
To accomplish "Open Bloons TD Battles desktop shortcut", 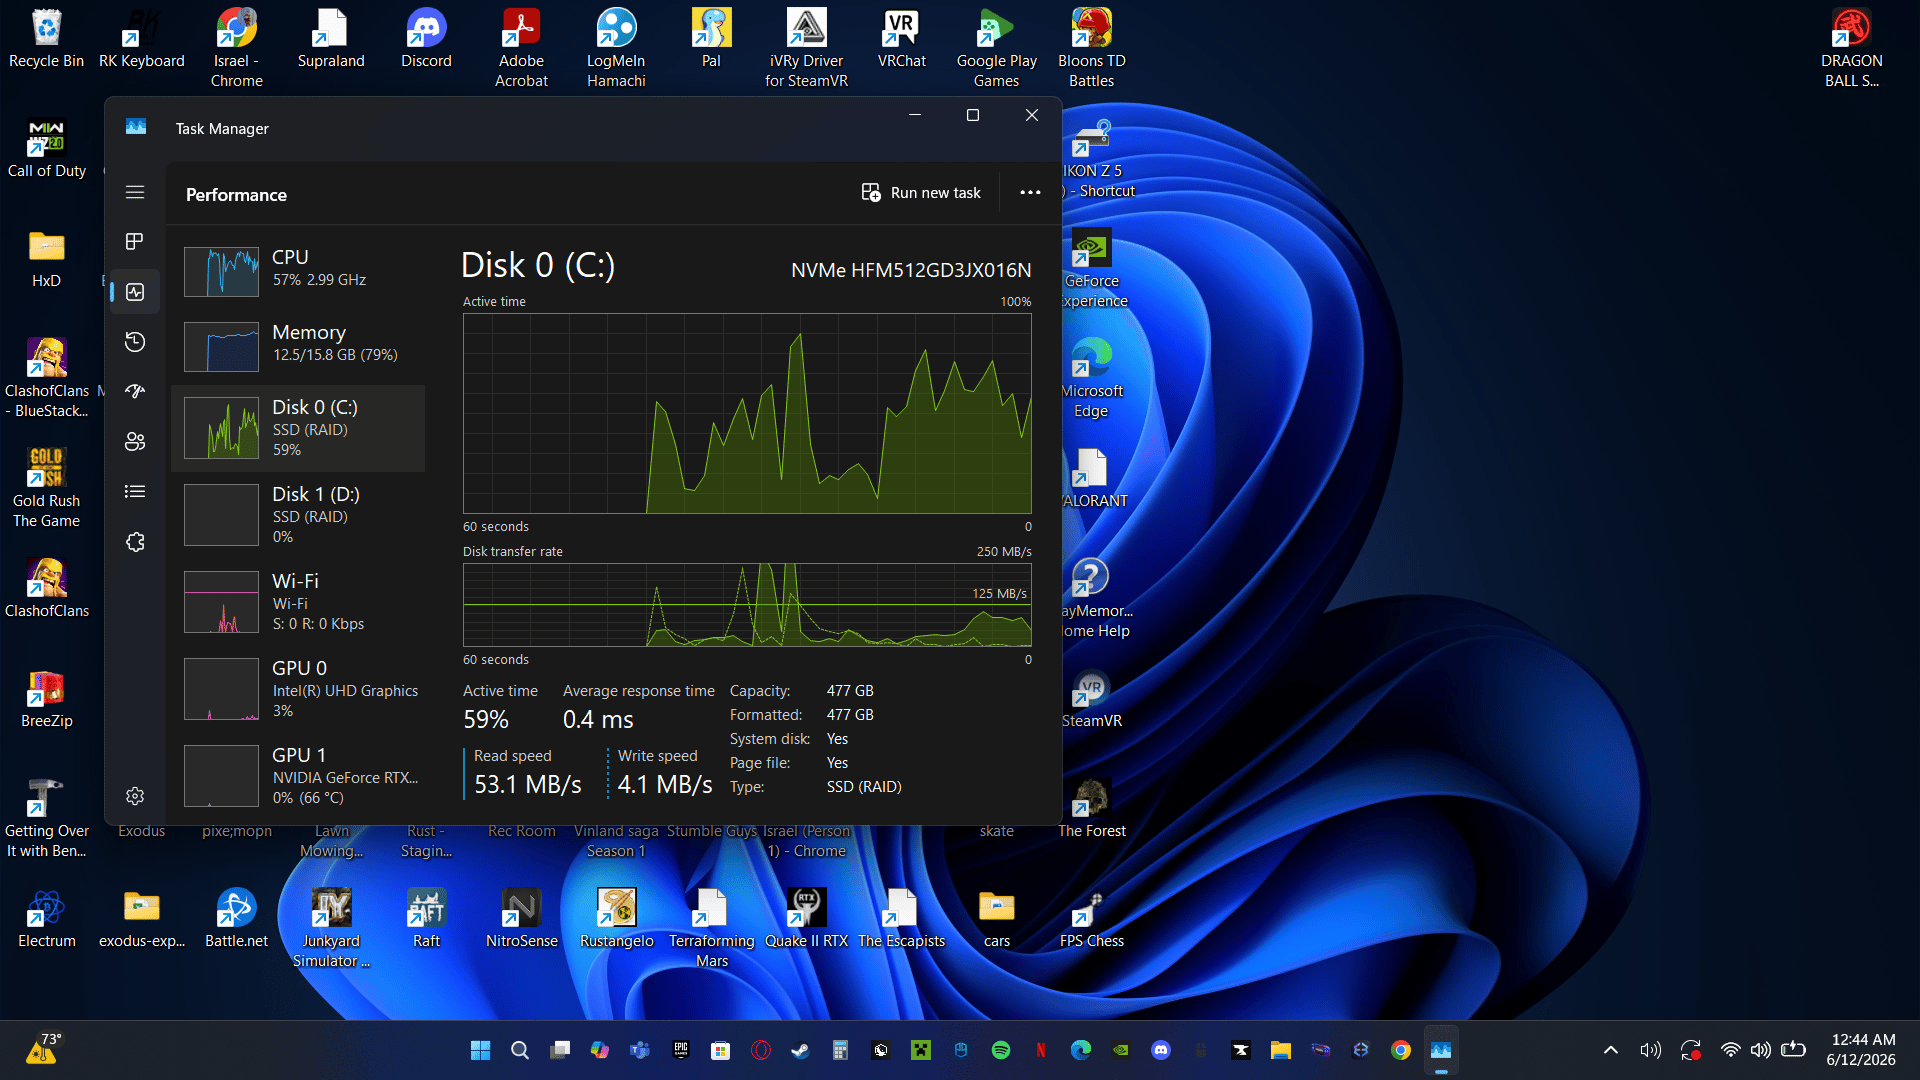I will coord(1092,48).
